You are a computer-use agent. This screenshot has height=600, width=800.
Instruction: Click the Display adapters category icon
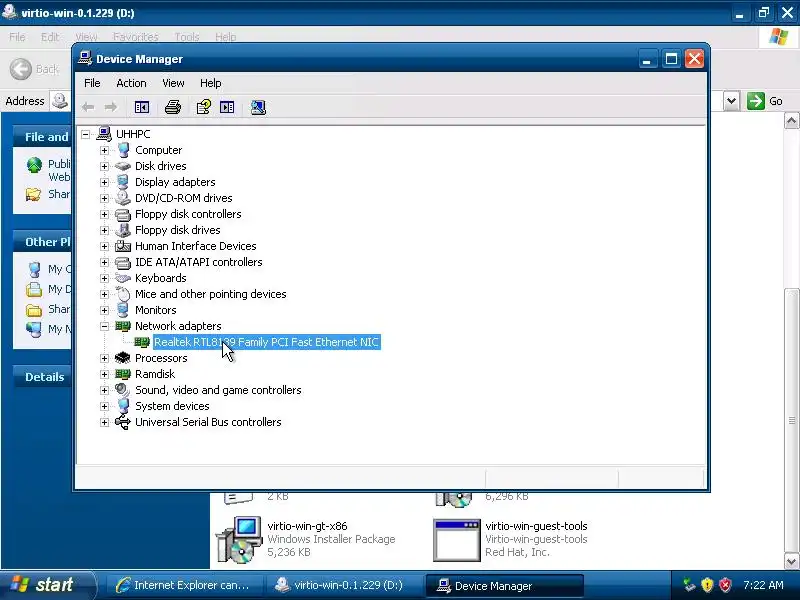click(x=123, y=182)
